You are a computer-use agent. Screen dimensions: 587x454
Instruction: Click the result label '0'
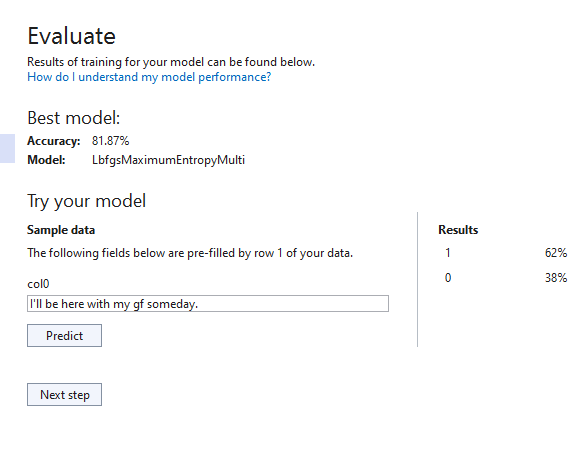pos(448,278)
